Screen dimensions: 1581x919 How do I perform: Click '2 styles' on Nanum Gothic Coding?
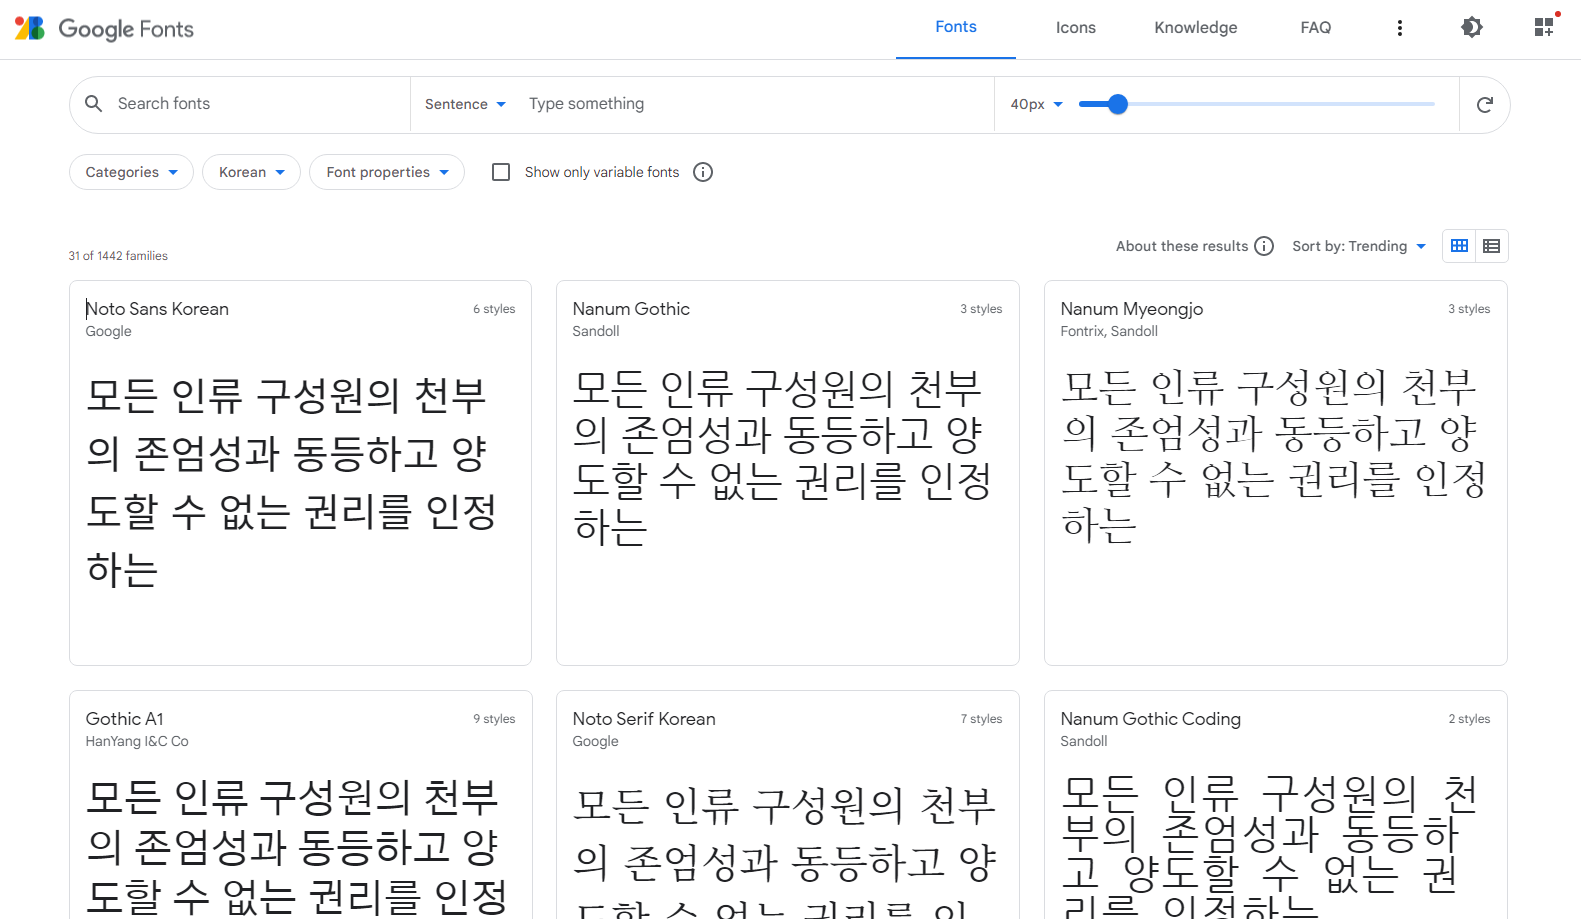(x=1469, y=719)
